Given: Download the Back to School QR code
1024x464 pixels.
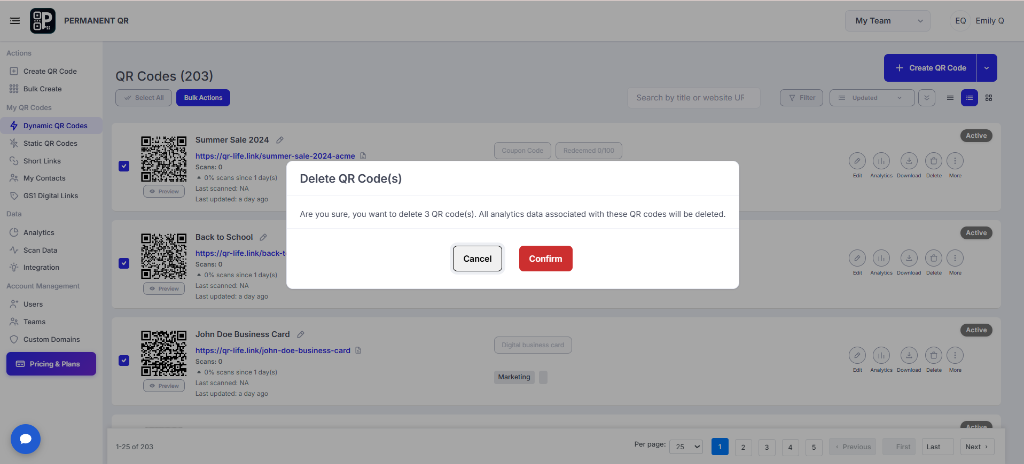Looking at the screenshot, I should 908,257.
